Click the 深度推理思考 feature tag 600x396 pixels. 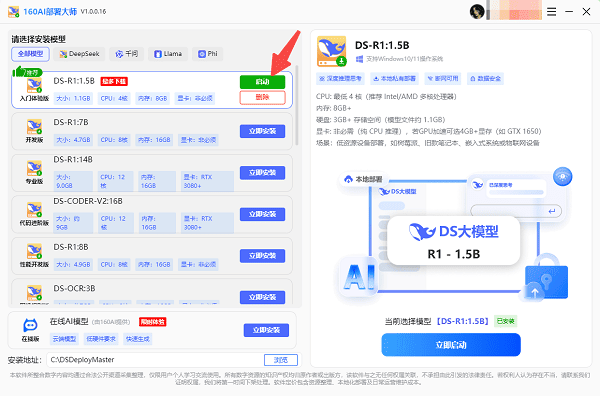[340, 78]
